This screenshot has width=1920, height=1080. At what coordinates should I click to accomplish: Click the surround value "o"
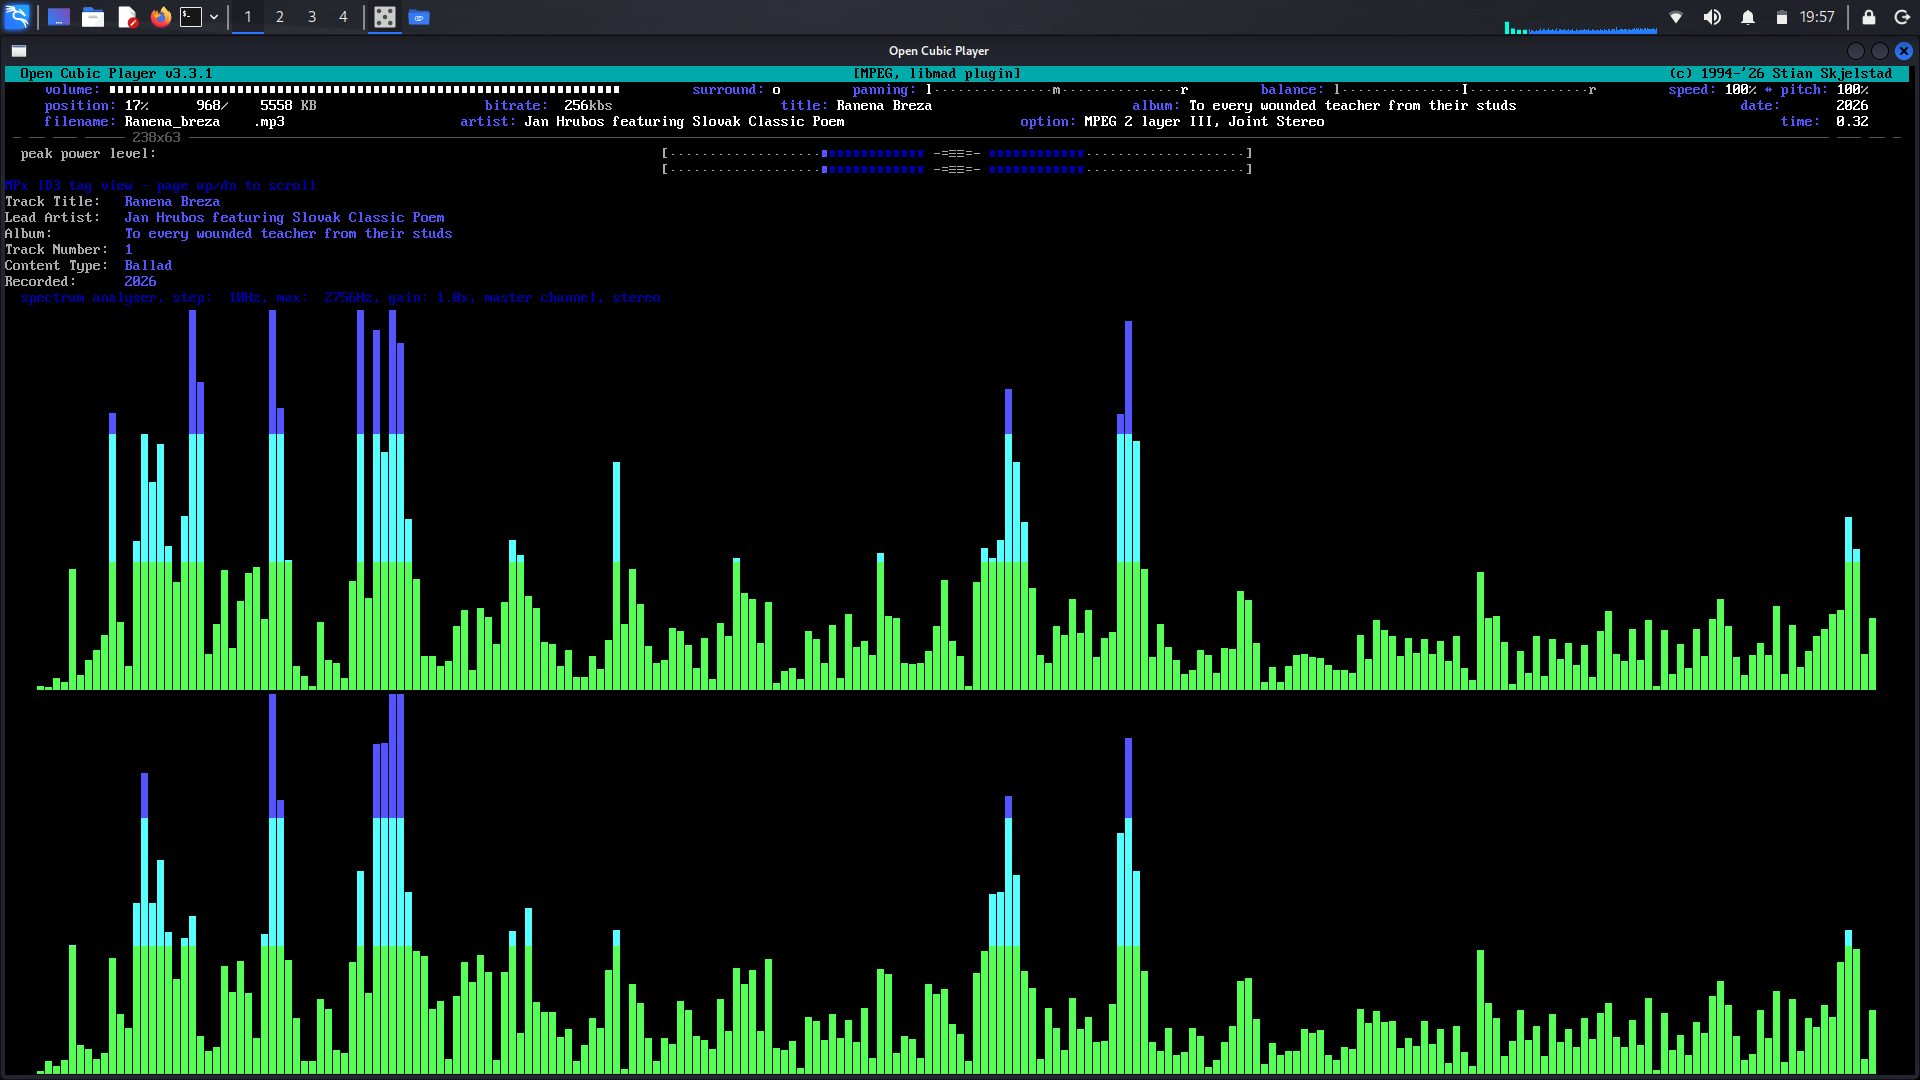(776, 90)
